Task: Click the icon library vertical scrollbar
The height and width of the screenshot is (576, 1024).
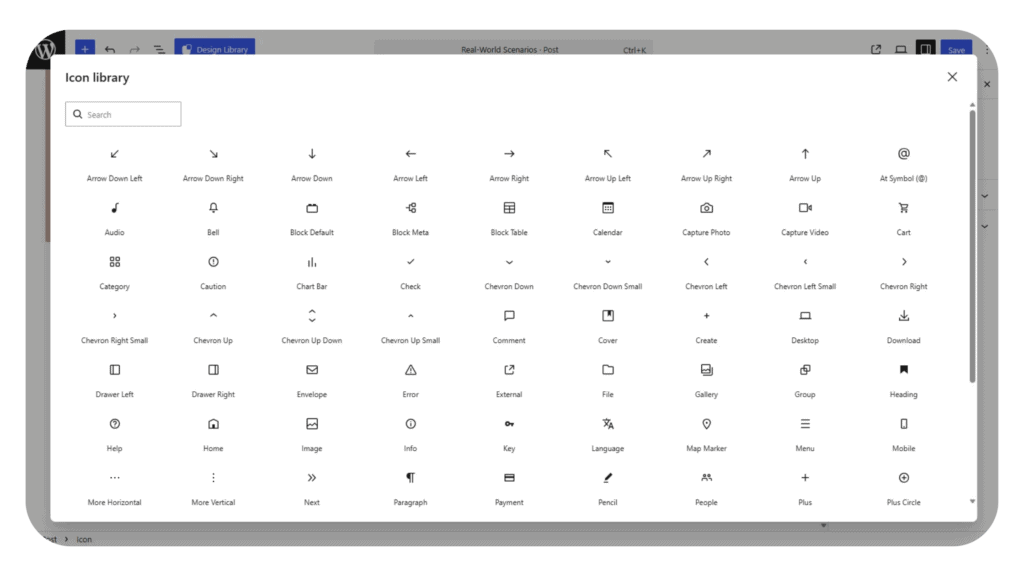Action: [972, 246]
